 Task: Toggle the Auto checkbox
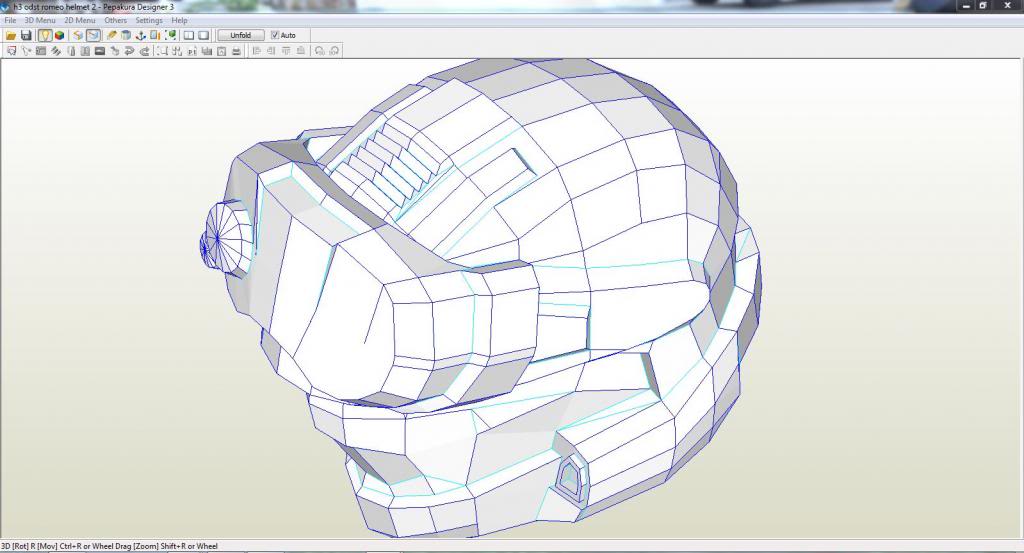click(x=275, y=35)
